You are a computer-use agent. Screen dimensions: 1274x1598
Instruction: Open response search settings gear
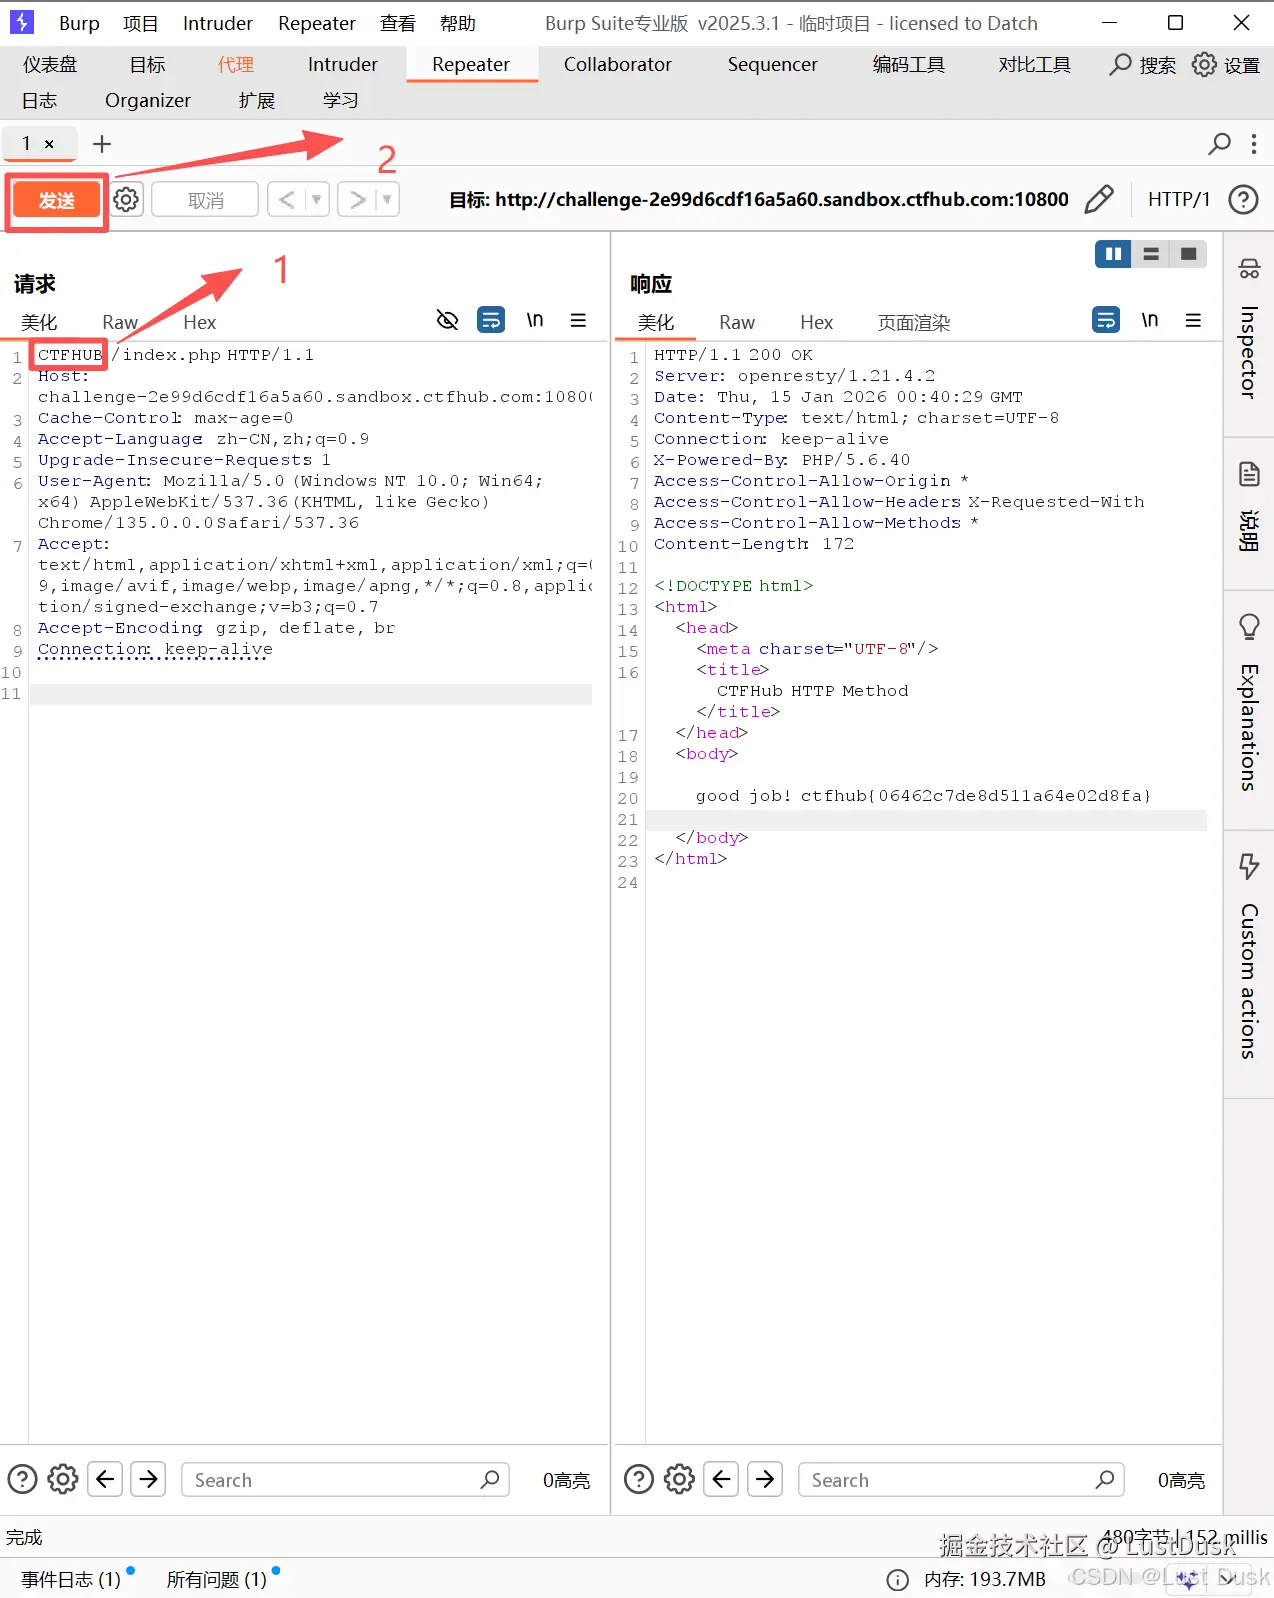coord(680,1479)
